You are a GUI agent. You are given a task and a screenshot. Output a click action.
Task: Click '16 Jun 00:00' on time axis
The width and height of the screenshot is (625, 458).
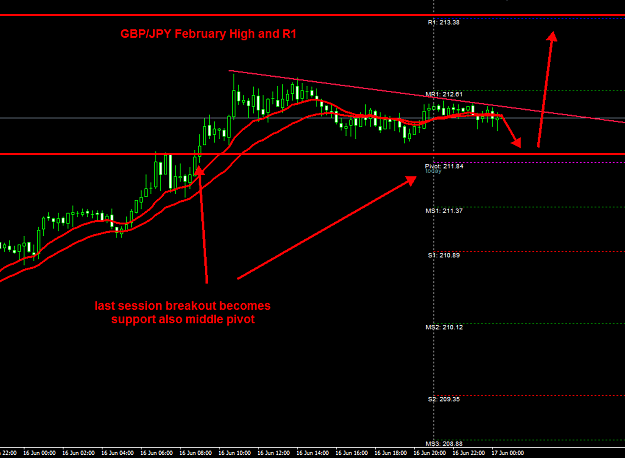39,453
